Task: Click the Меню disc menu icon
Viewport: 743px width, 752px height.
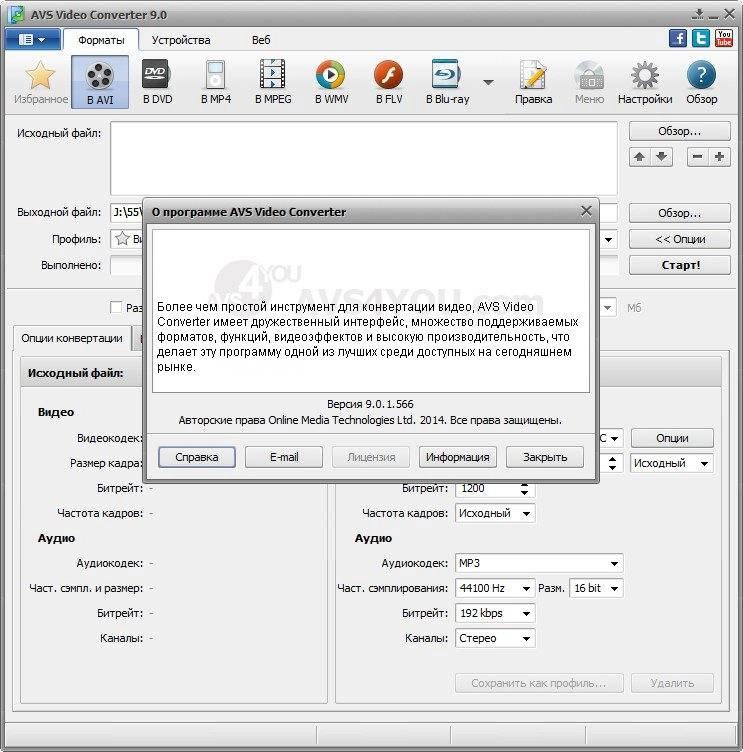Action: (x=589, y=82)
